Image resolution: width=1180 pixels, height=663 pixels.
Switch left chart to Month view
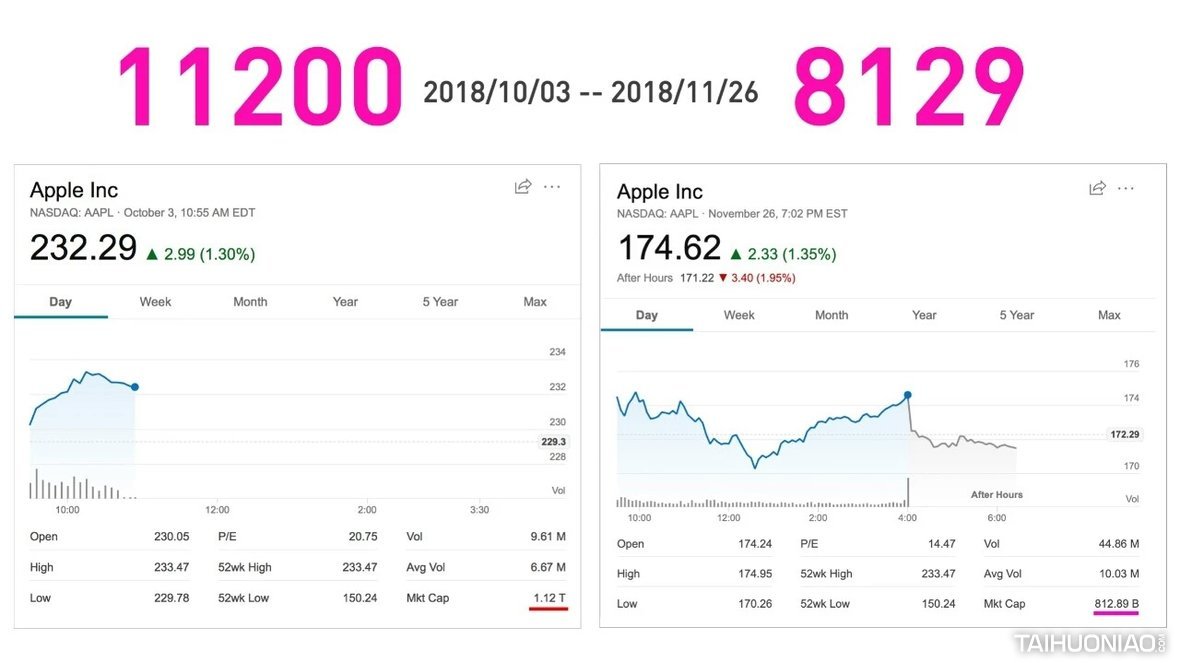[x=250, y=302]
